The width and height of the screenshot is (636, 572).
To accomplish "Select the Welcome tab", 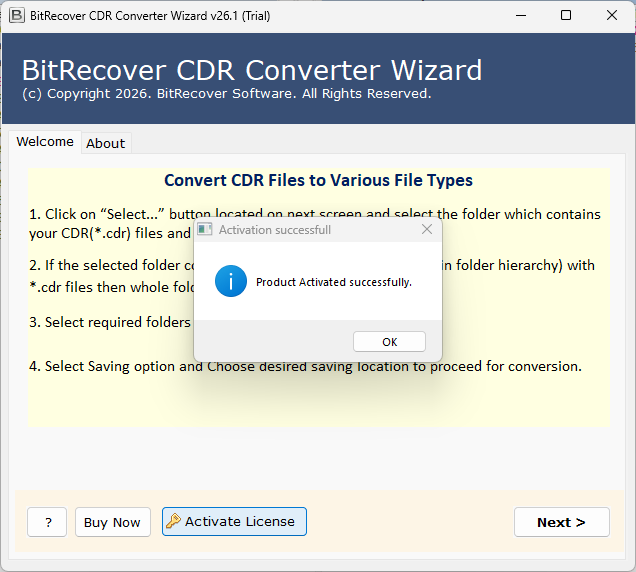I will (x=45, y=142).
